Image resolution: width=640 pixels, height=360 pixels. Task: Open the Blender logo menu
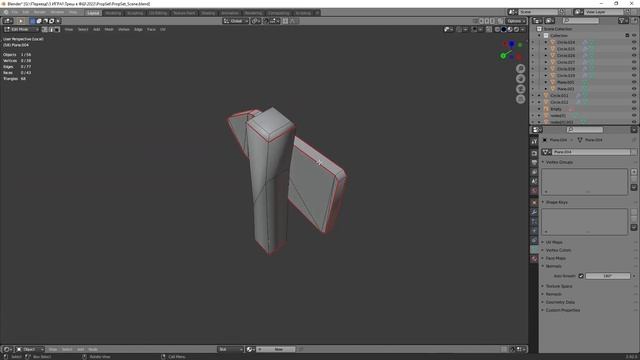pos(6,13)
